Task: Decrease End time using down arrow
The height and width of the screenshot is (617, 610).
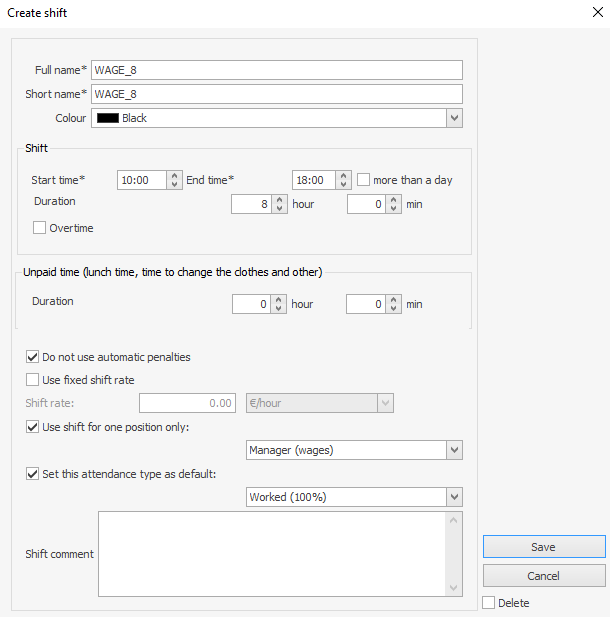Action: click(x=344, y=185)
